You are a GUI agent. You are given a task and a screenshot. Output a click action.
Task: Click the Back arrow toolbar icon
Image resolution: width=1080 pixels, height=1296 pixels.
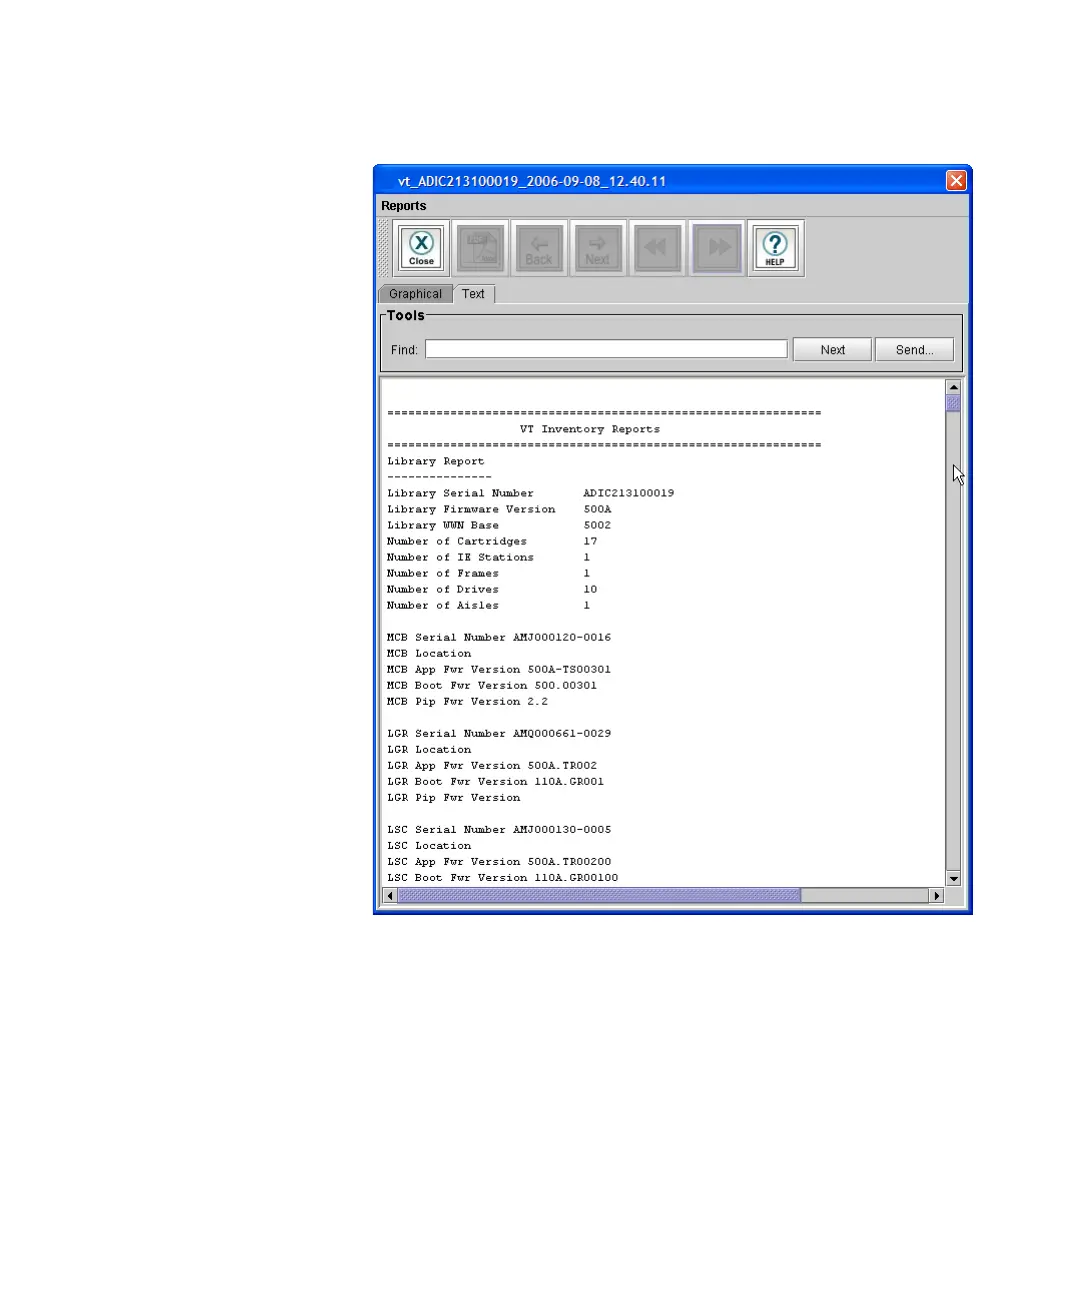click(x=539, y=248)
